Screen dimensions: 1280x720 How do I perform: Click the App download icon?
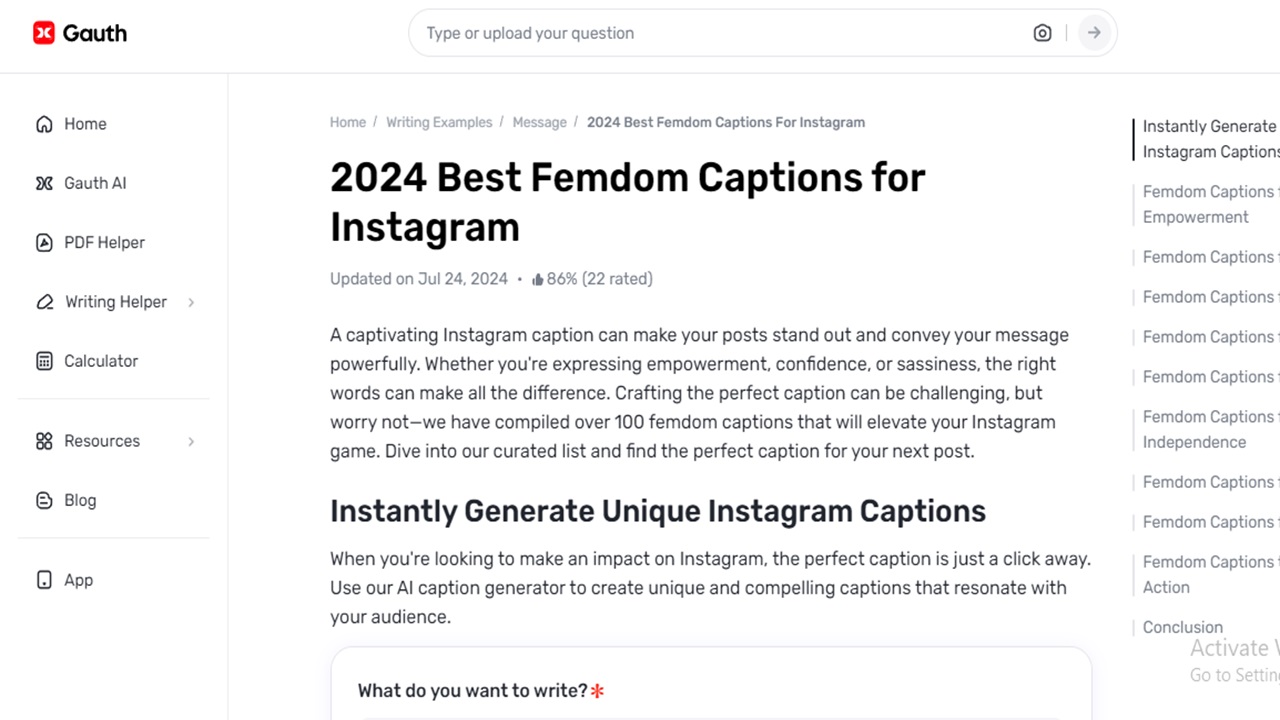(44, 579)
